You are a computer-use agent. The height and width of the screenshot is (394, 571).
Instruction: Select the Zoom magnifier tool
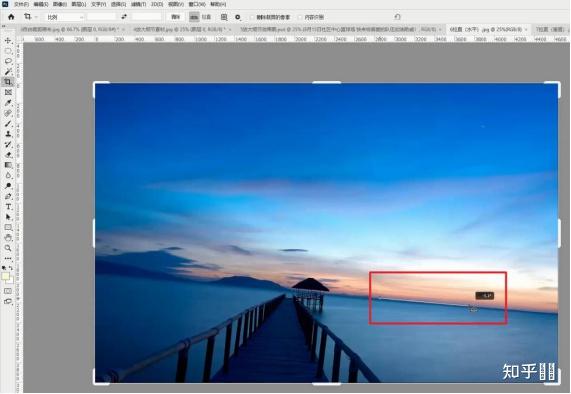(x=8, y=248)
